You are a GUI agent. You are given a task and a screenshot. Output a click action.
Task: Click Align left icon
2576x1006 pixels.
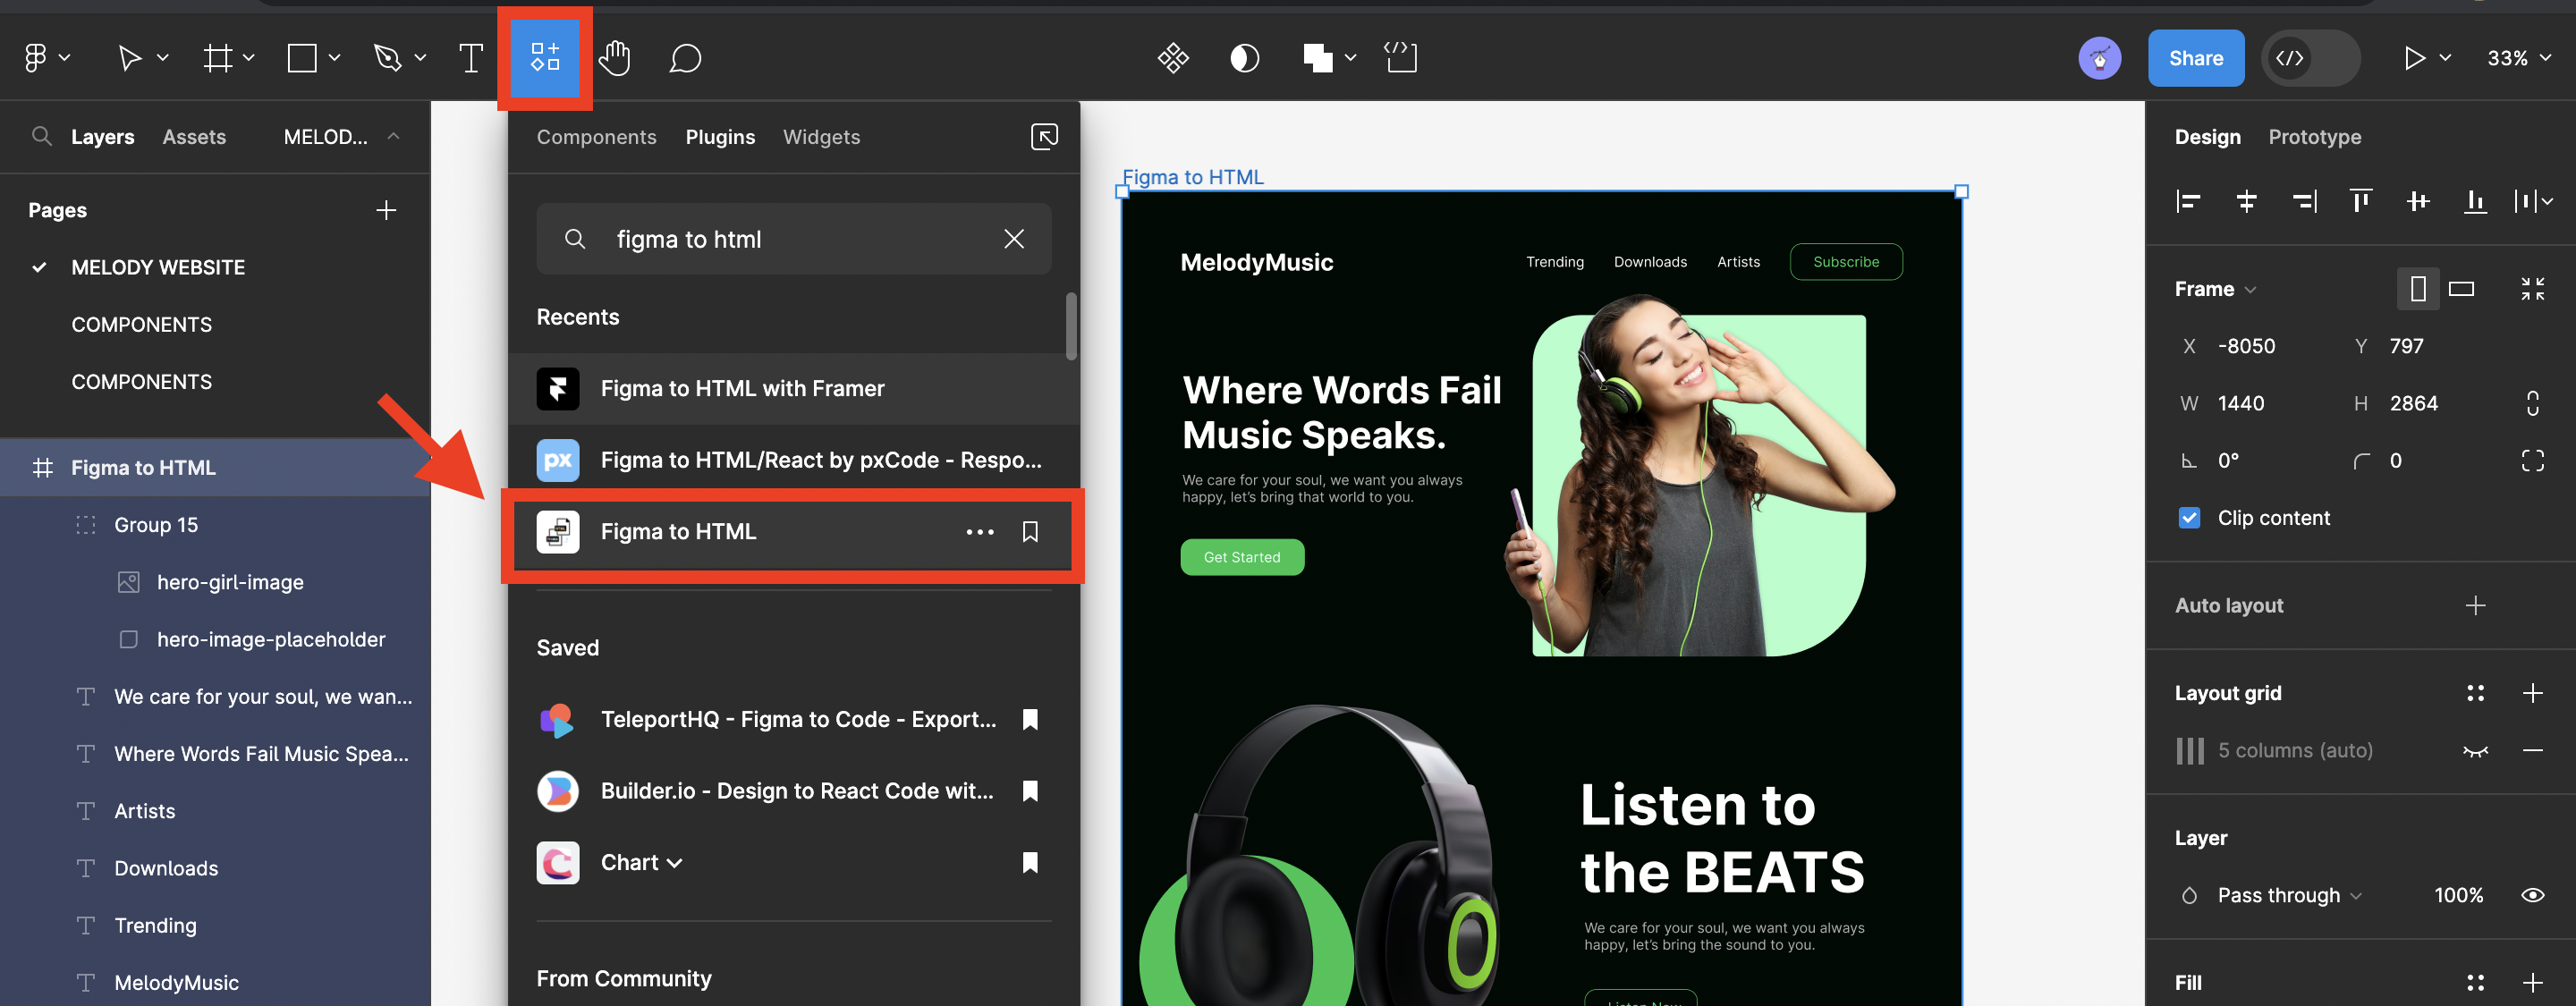(x=2188, y=202)
